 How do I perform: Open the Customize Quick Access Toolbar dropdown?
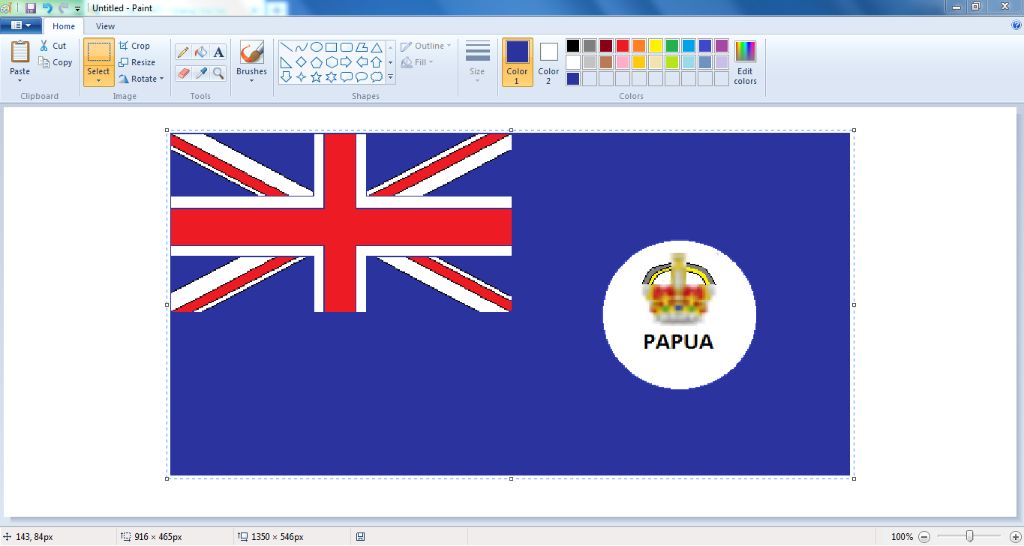(78, 8)
